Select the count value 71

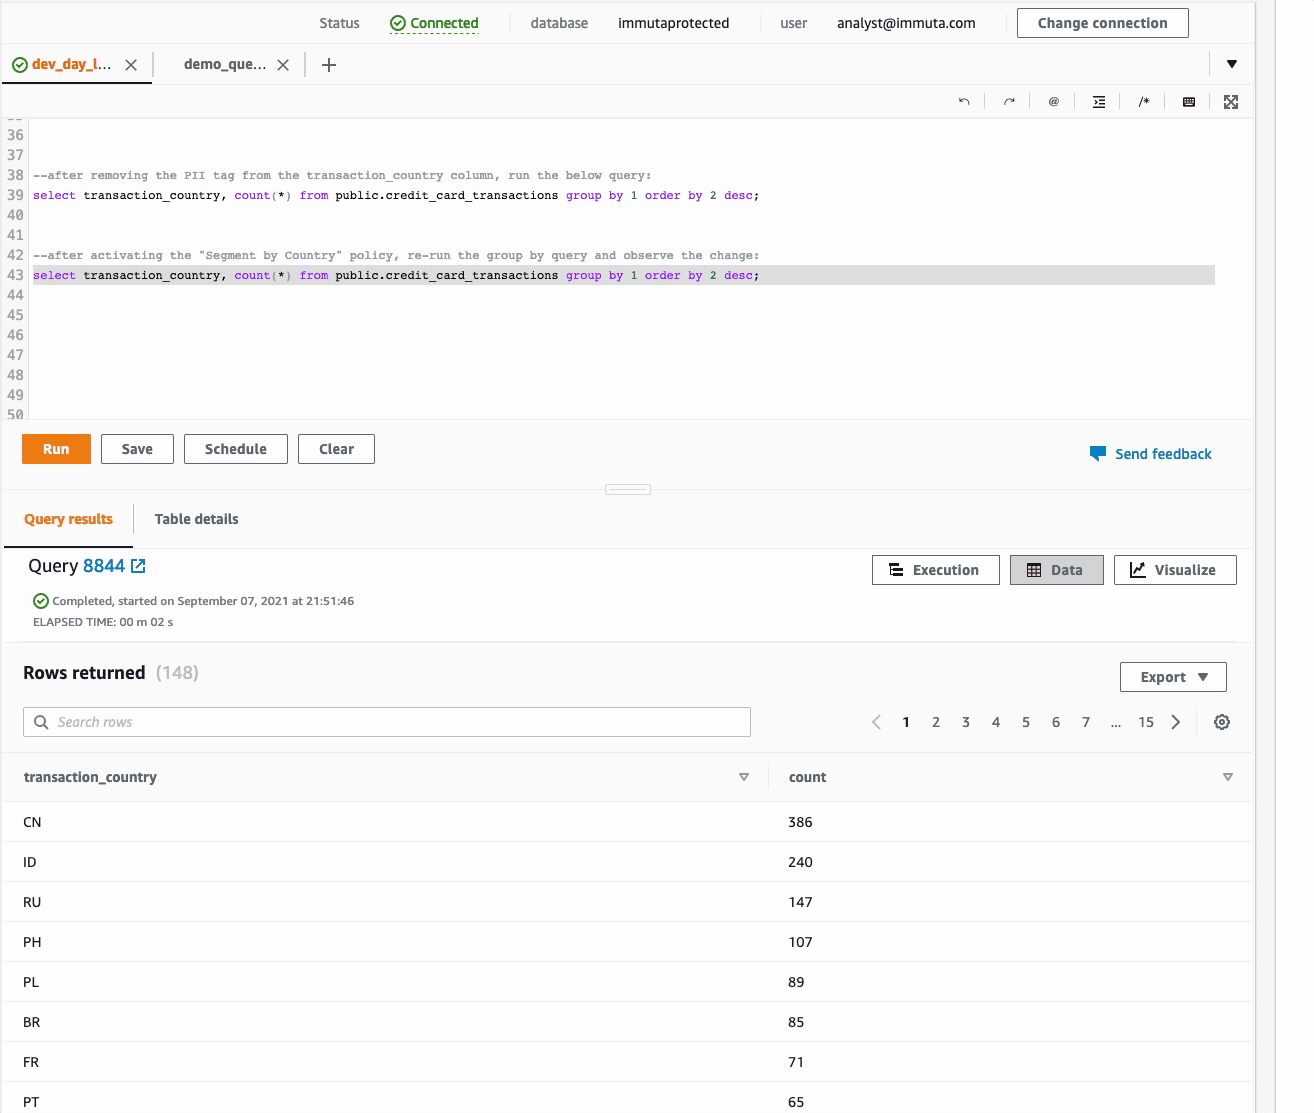[x=796, y=1062]
